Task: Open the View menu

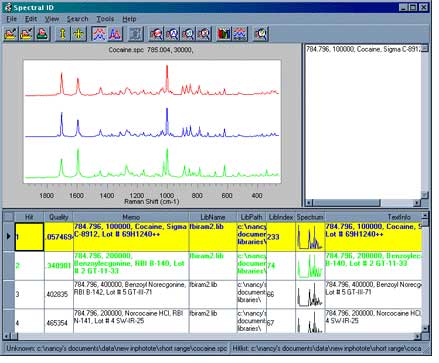Action: point(52,19)
